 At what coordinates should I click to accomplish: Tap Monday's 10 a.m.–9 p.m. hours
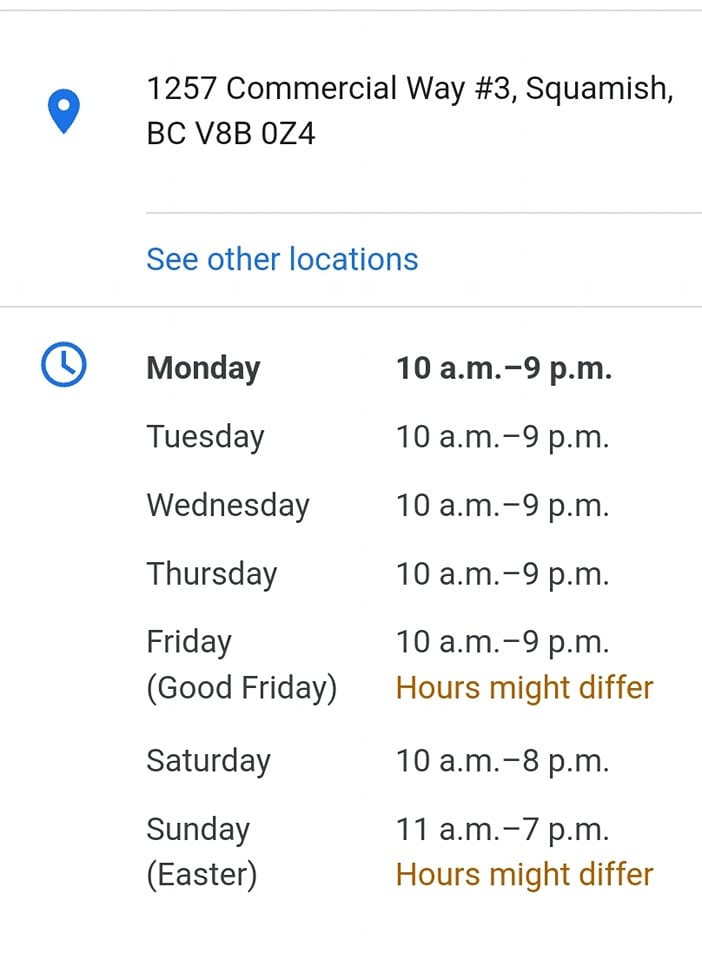coord(504,368)
